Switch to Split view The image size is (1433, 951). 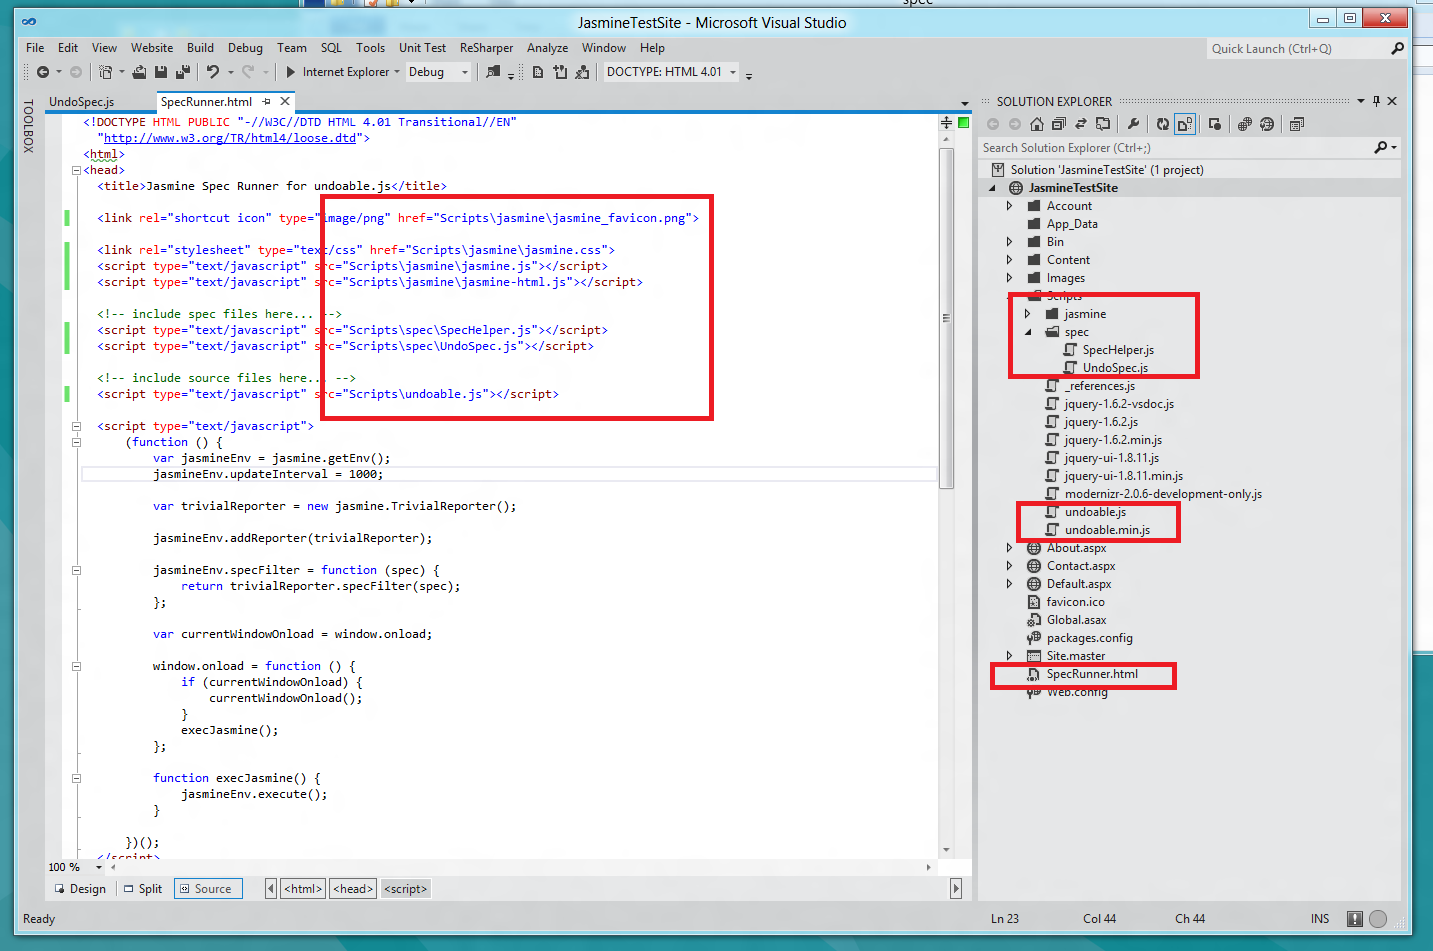[x=142, y=888]
